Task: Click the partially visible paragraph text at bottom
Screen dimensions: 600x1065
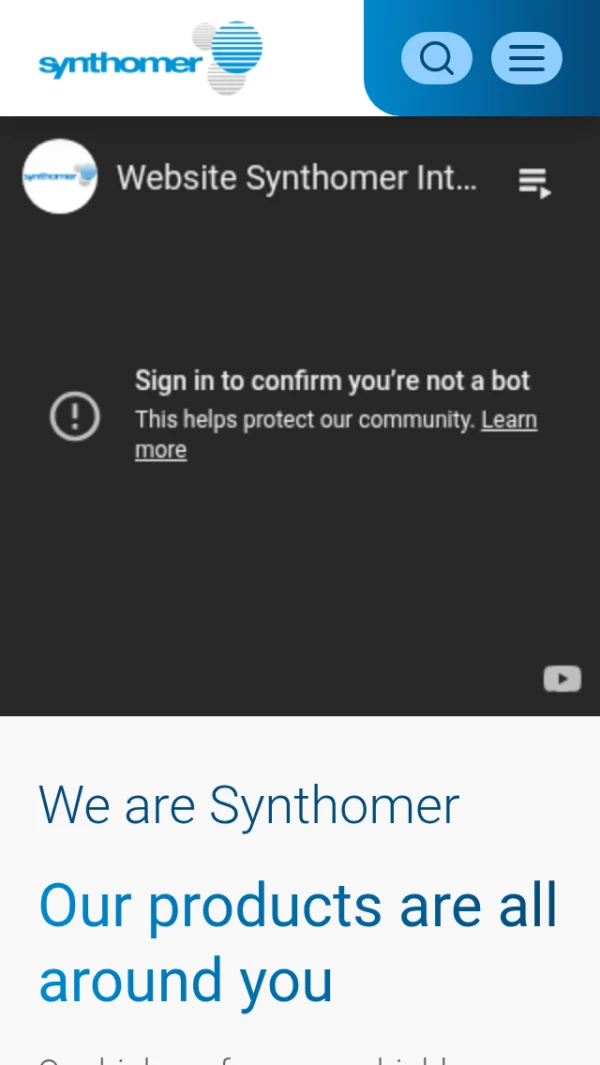Action: tap(245, 1060)
